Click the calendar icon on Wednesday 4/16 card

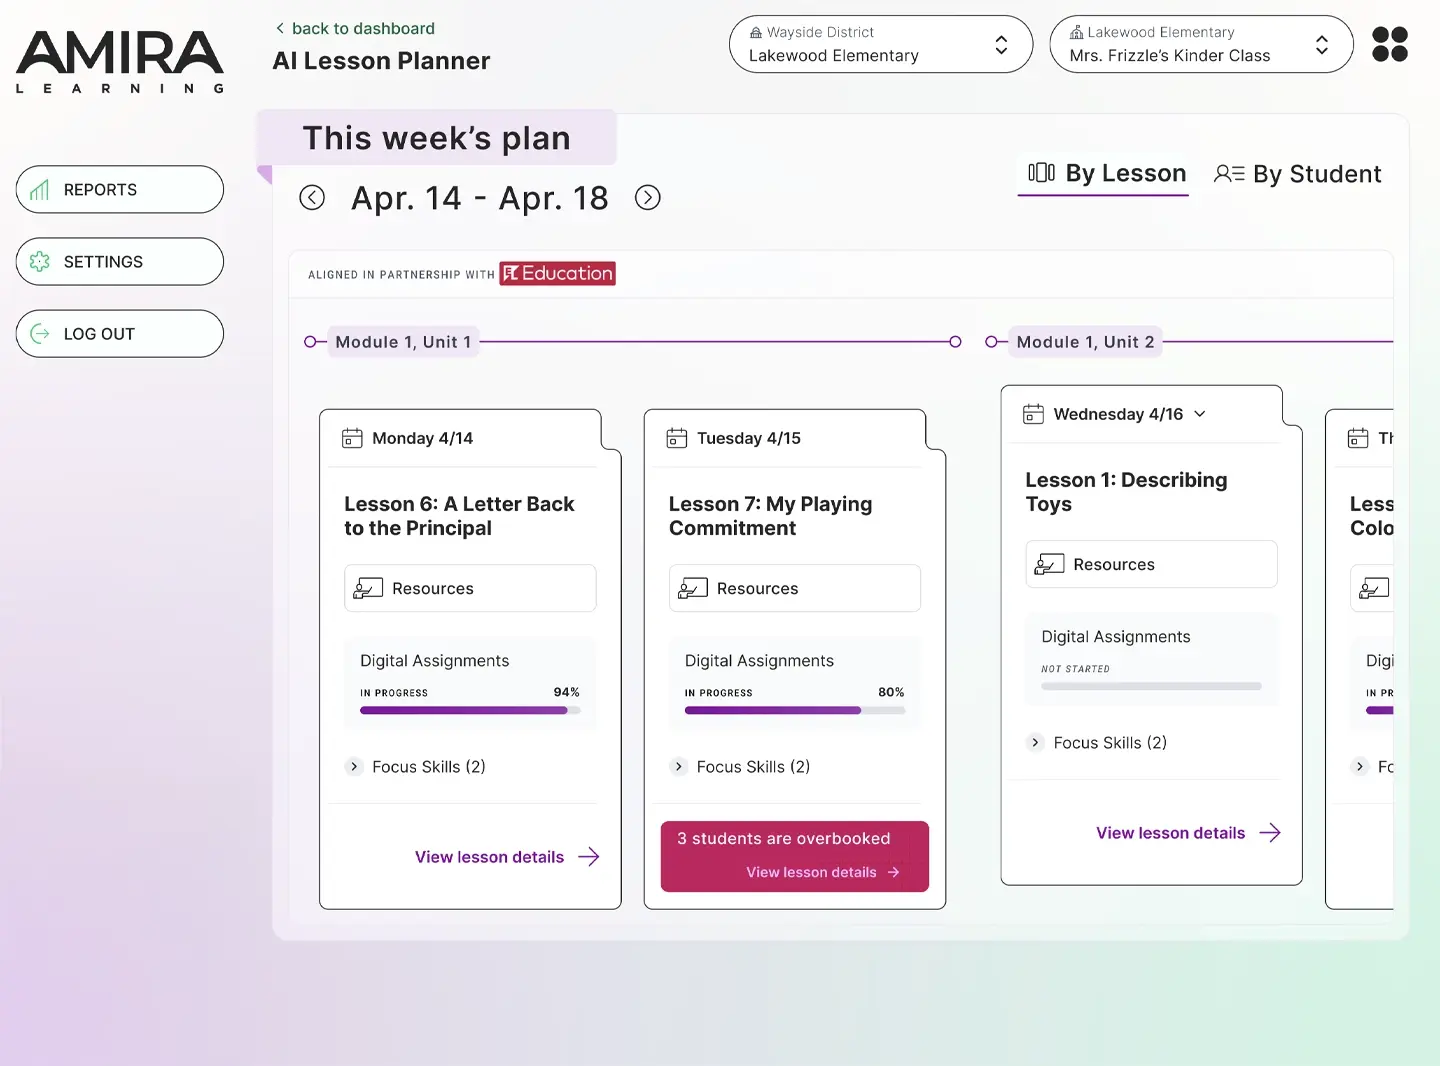(1034, 413)
